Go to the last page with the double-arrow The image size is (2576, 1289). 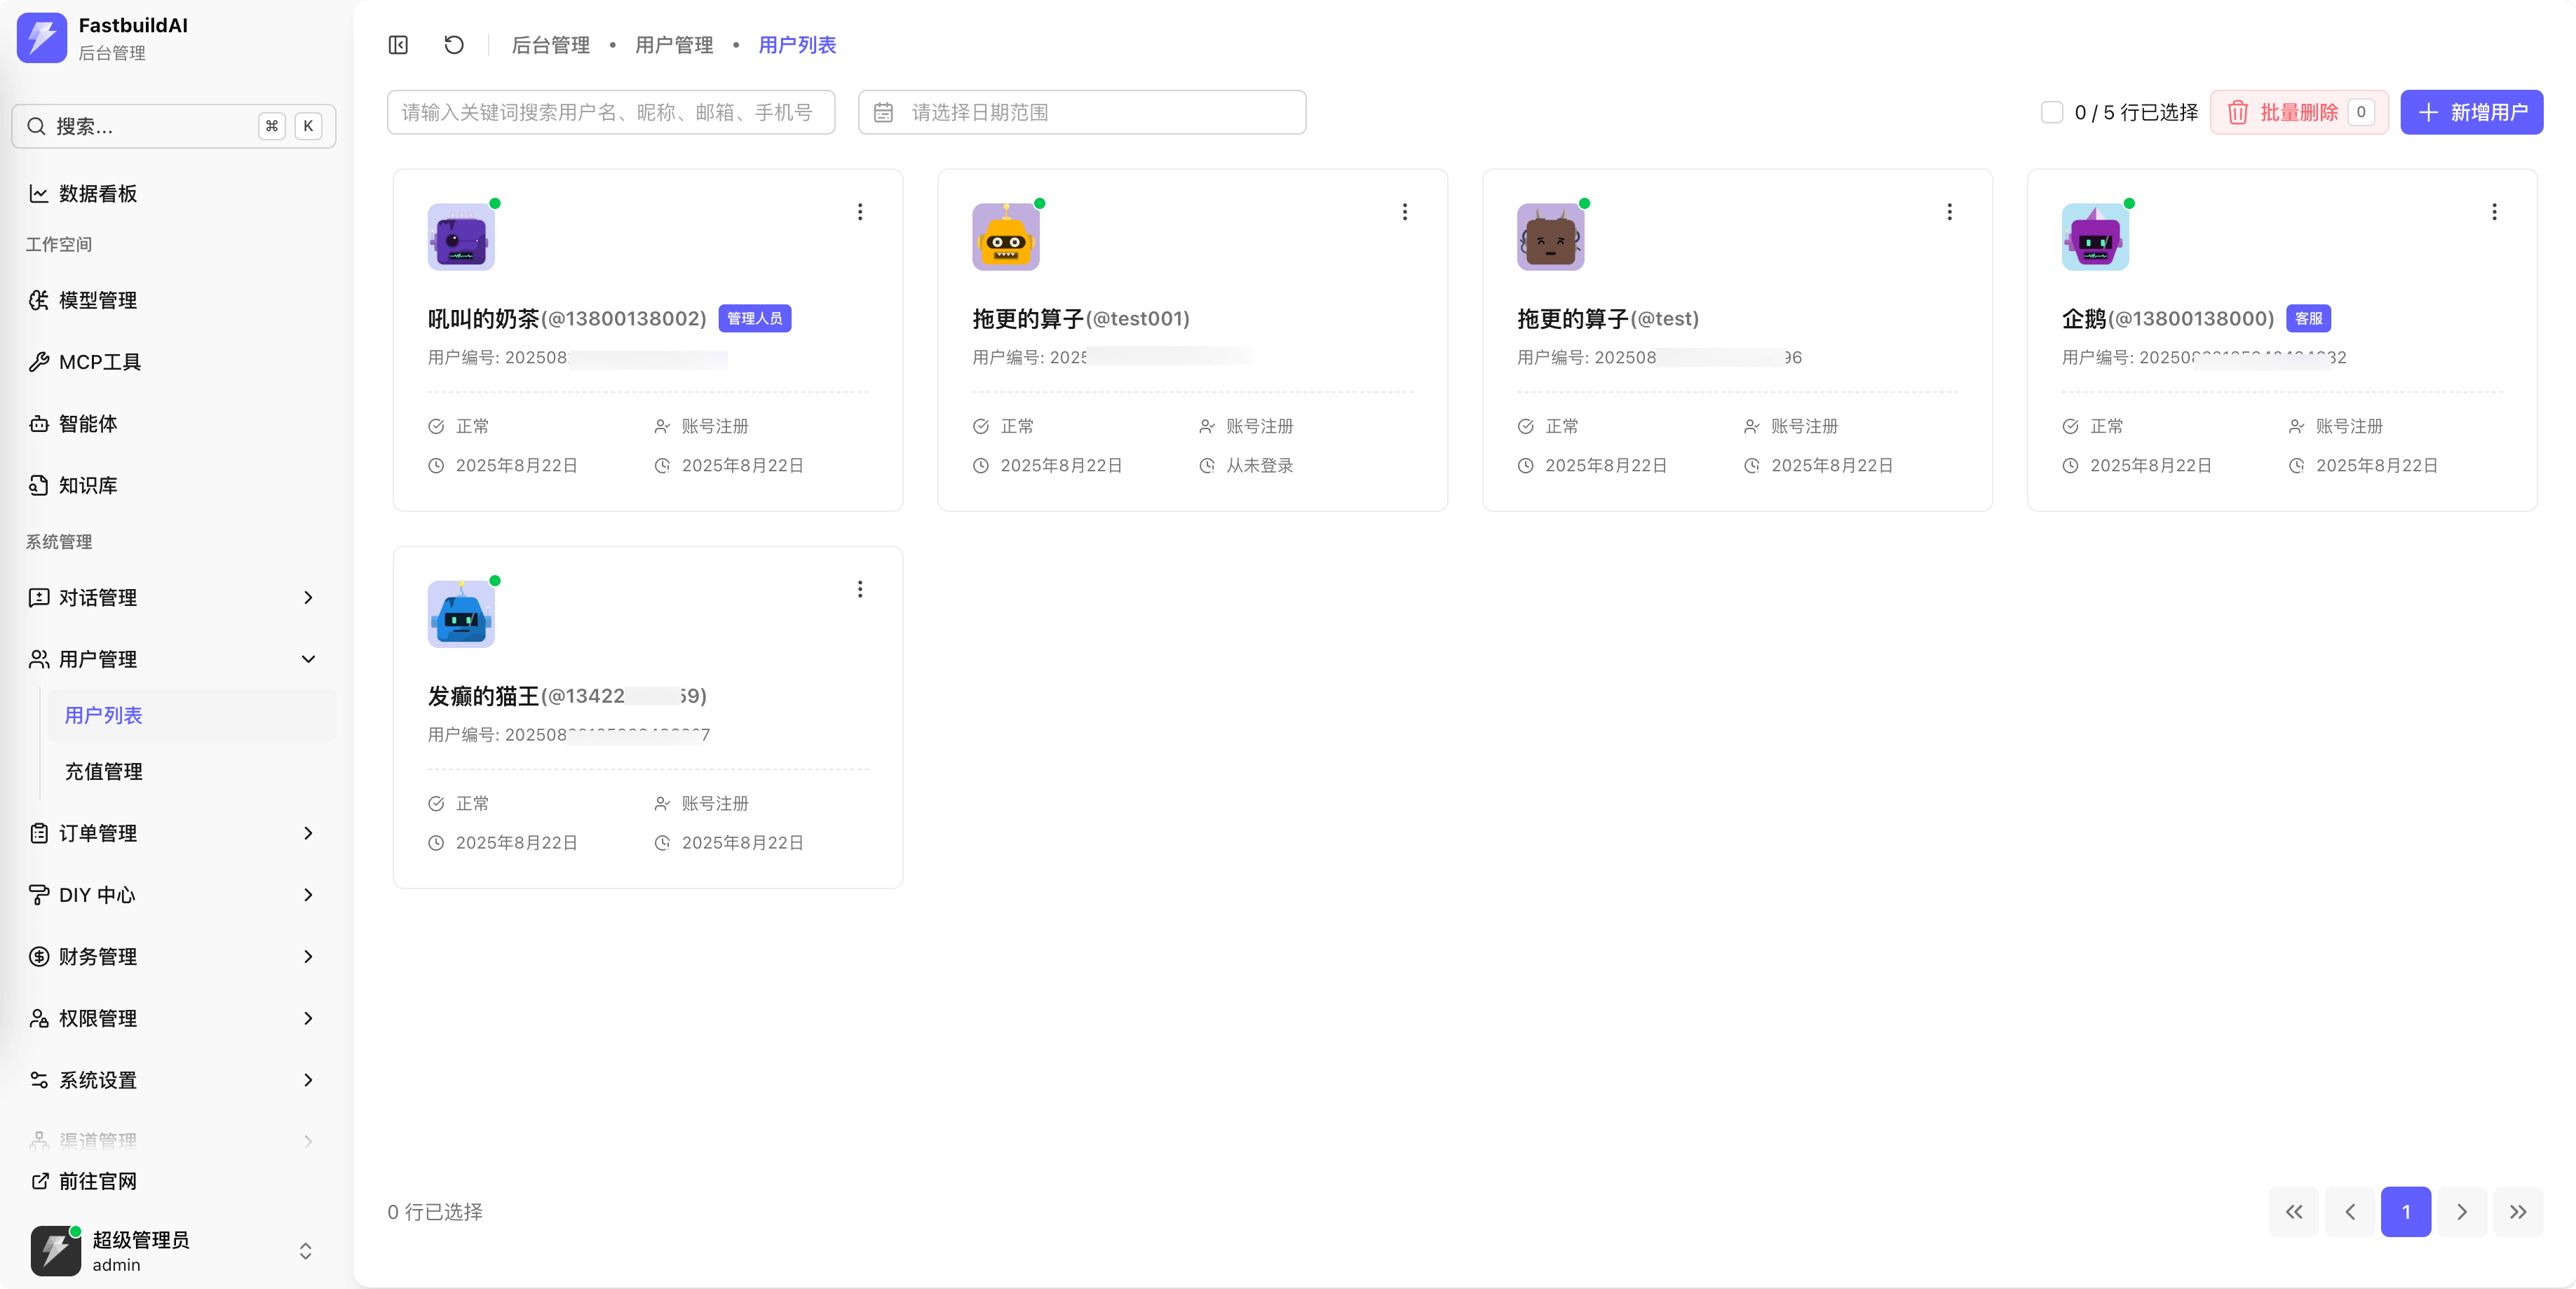coord(2517,1211)
